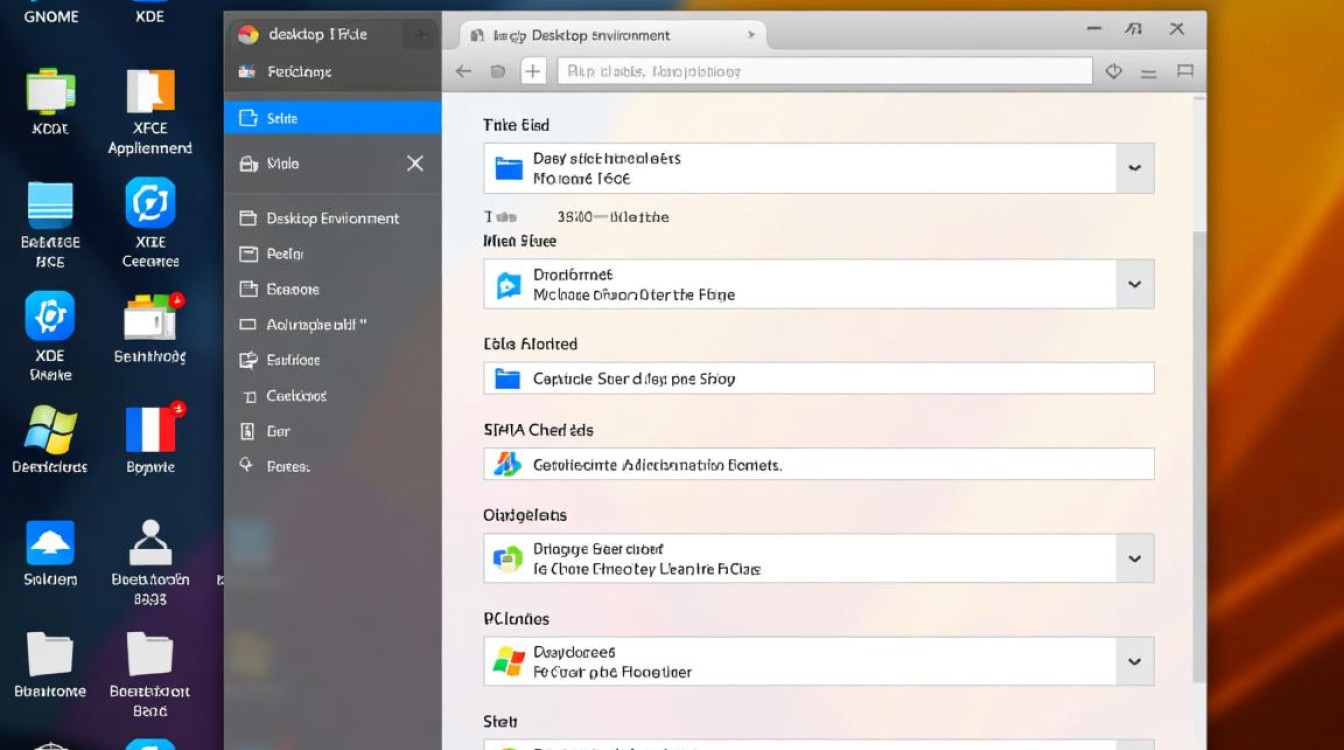The width and height of the screenshot is (1344, 750).
Task: Open the French flag Bopprte desktop icon
Action: 150,430
